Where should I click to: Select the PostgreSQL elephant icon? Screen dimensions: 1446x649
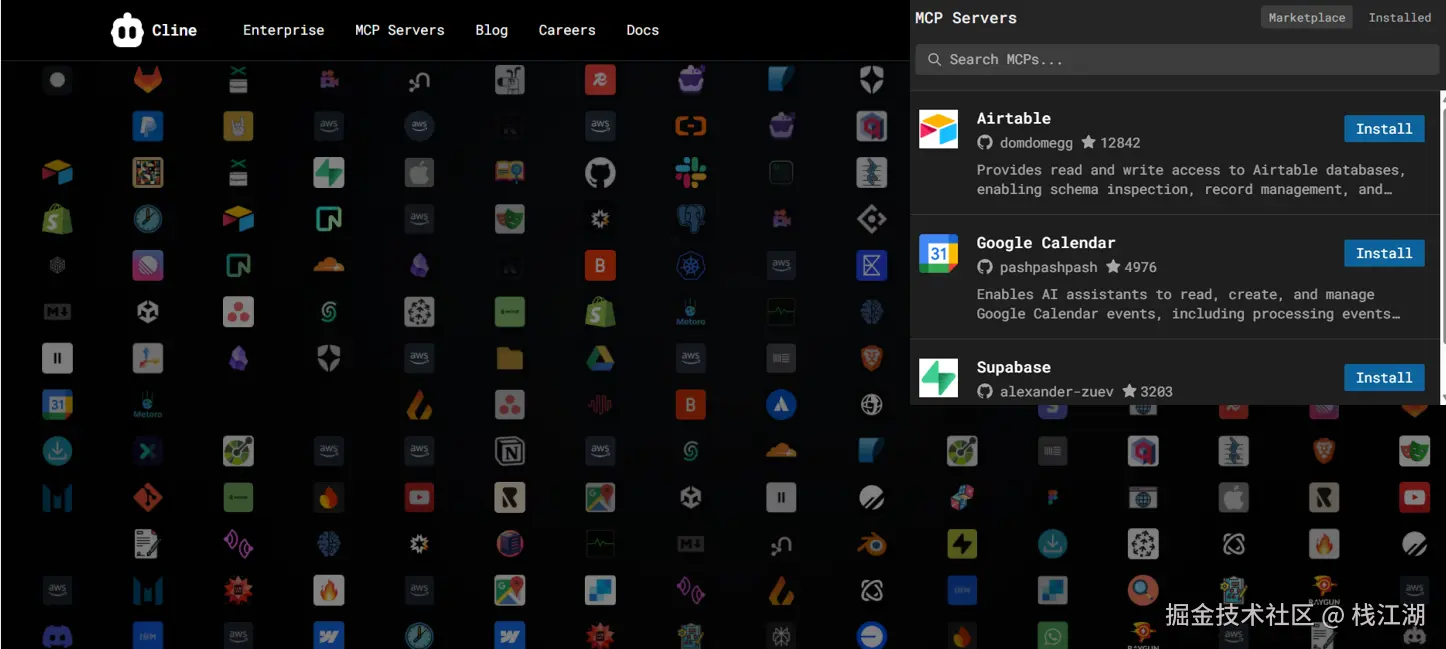(690, 219)
